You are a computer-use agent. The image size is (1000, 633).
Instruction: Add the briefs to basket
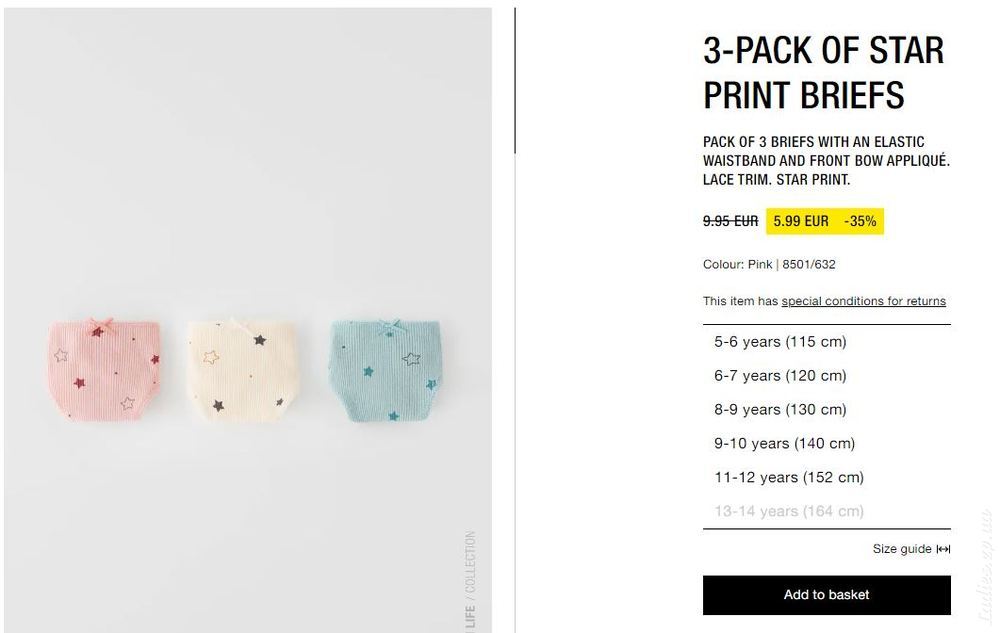coord(827,595)
